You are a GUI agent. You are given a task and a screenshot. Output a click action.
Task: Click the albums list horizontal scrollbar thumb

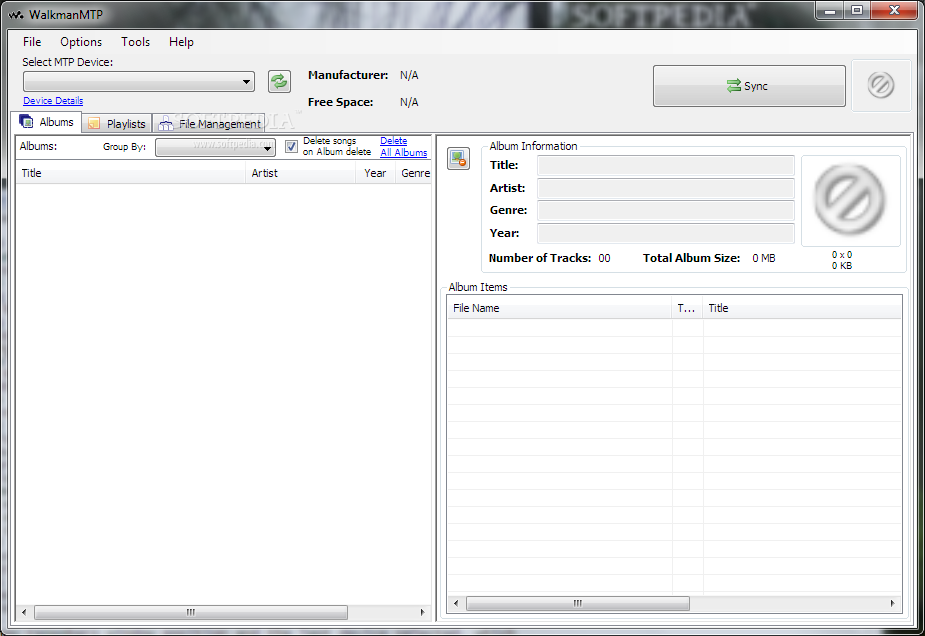pos(191,612)
